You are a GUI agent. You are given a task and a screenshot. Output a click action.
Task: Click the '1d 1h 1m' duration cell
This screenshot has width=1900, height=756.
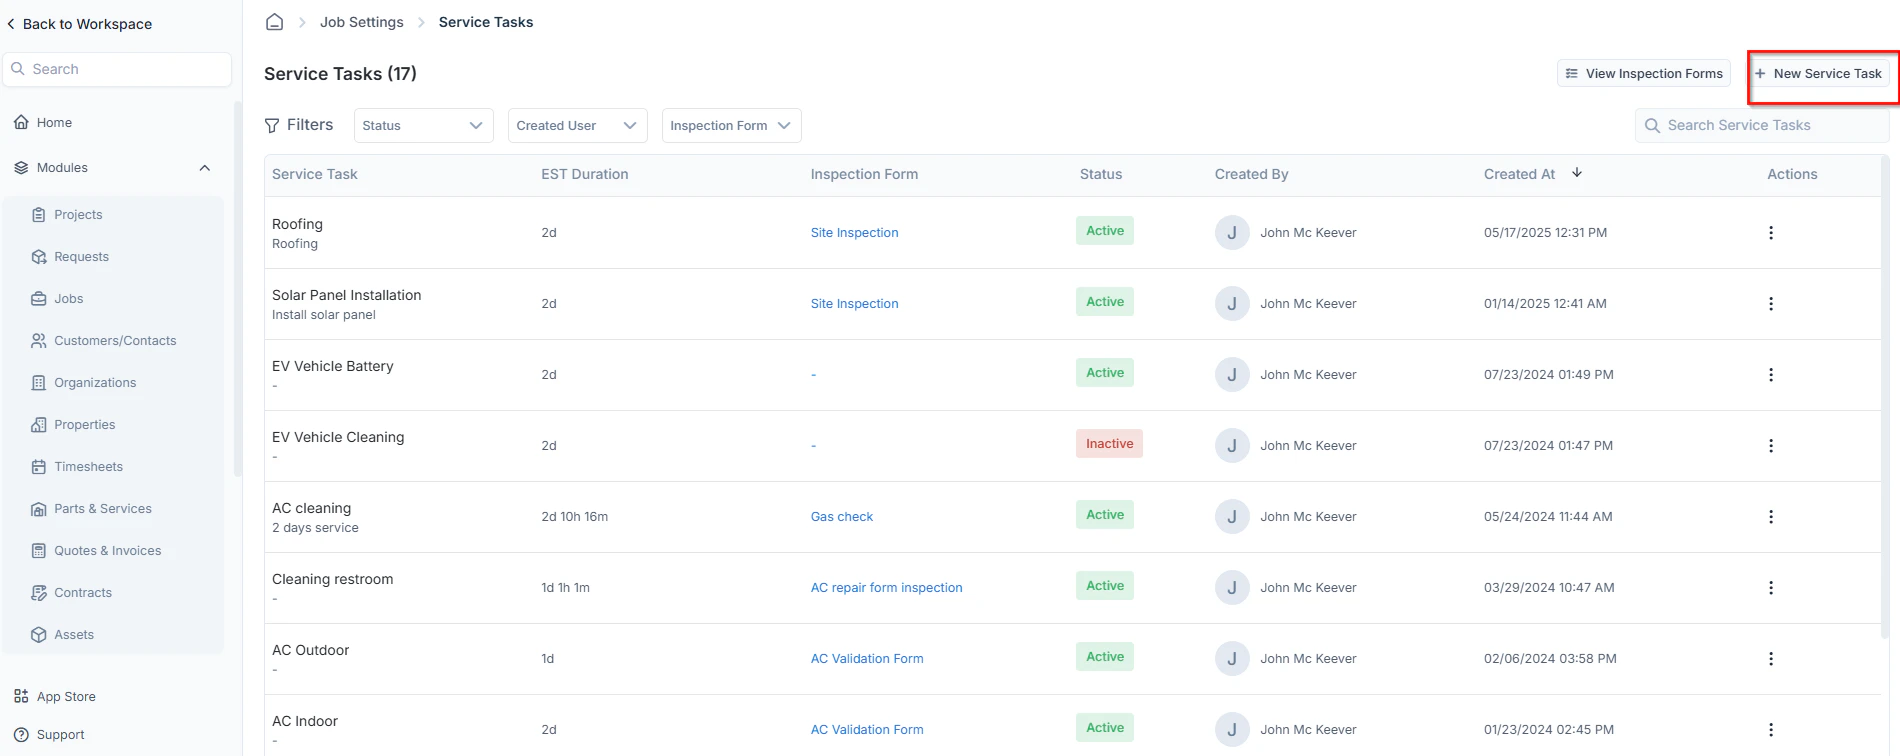pyautogui.click(x=566, y=588)
